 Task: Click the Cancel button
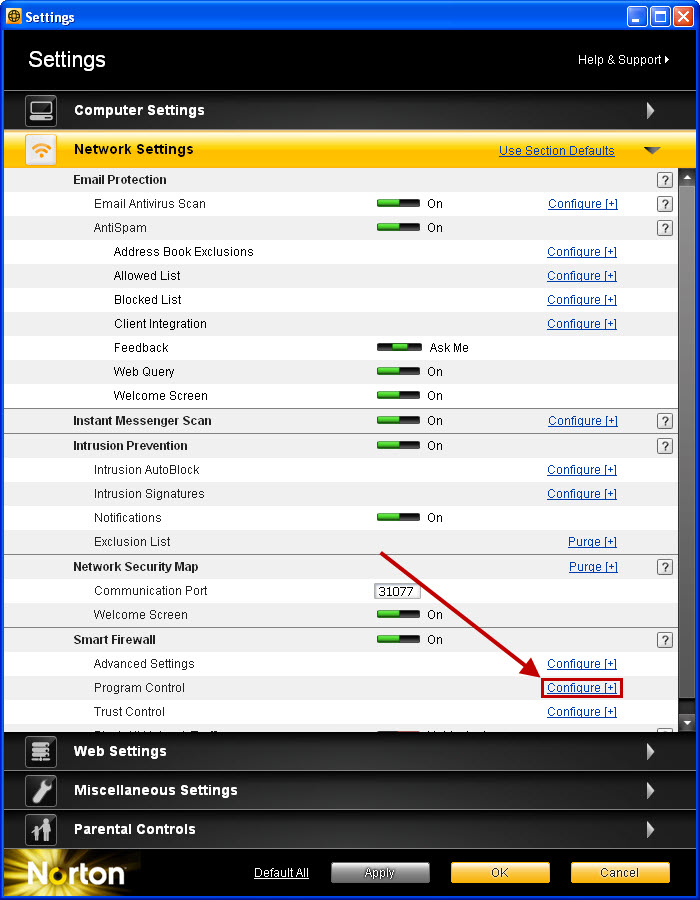[x=620, y=873]
